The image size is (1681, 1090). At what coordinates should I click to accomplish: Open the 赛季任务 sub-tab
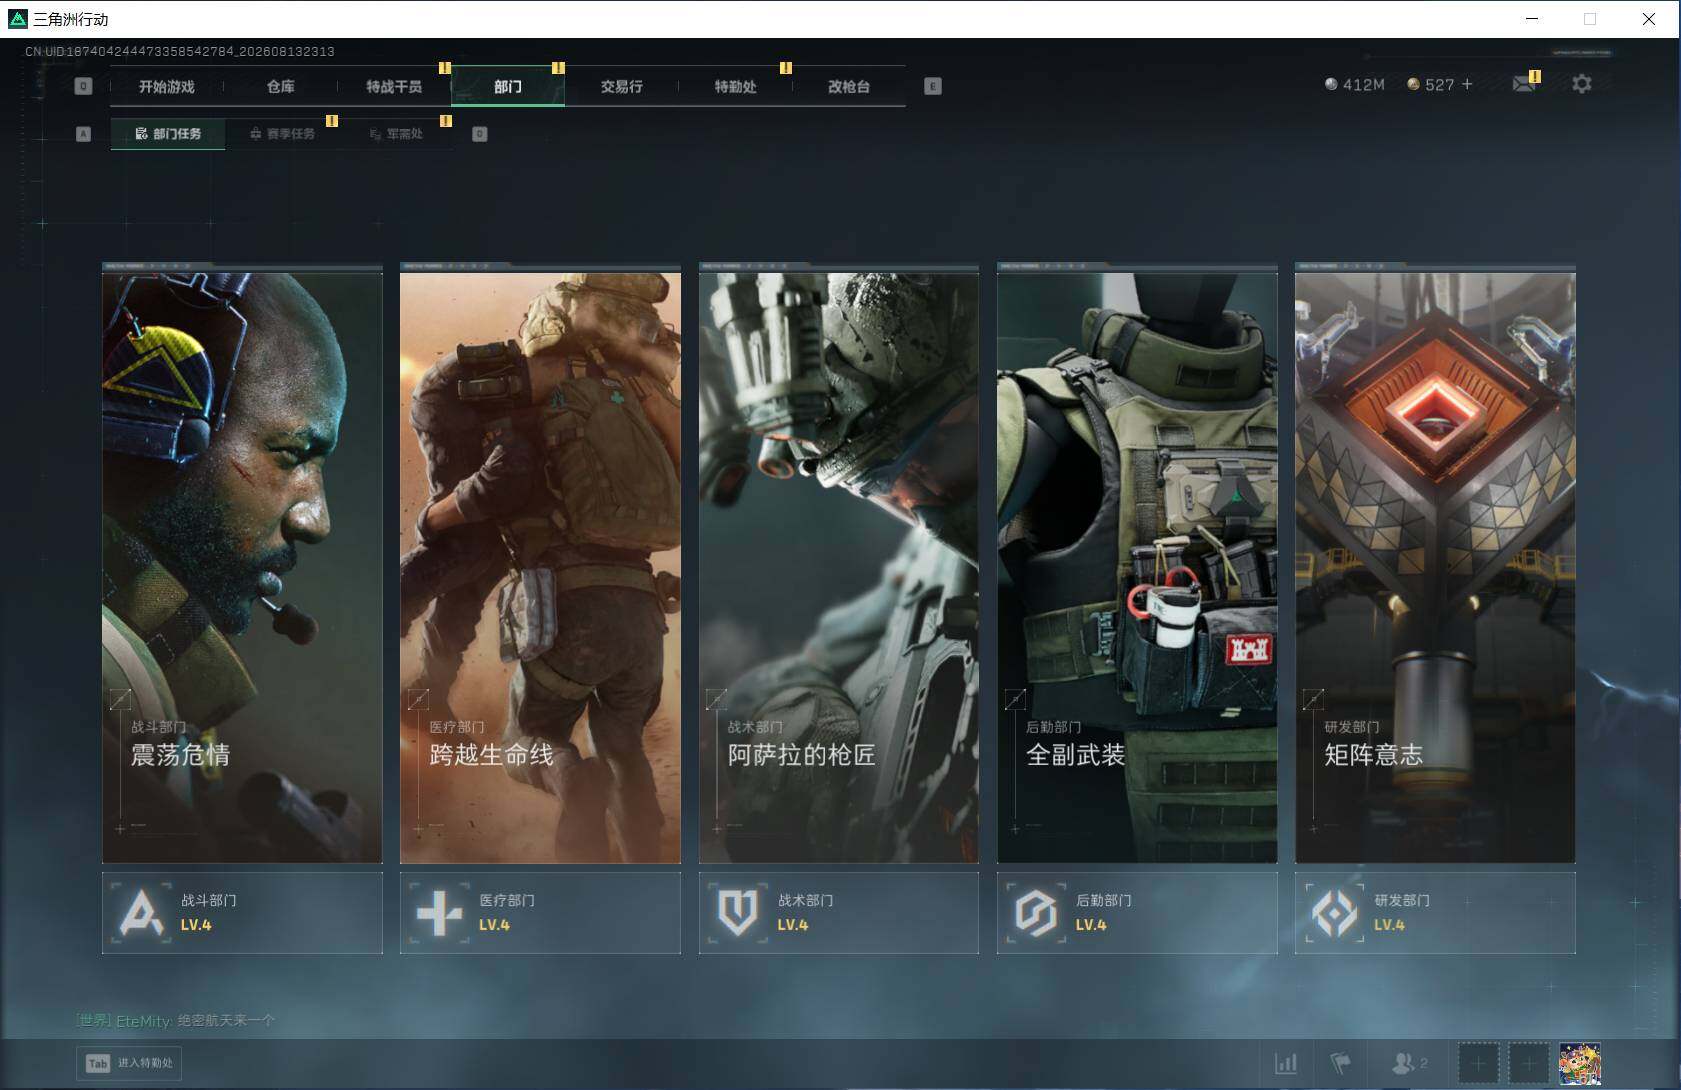[x=282, y=134]
